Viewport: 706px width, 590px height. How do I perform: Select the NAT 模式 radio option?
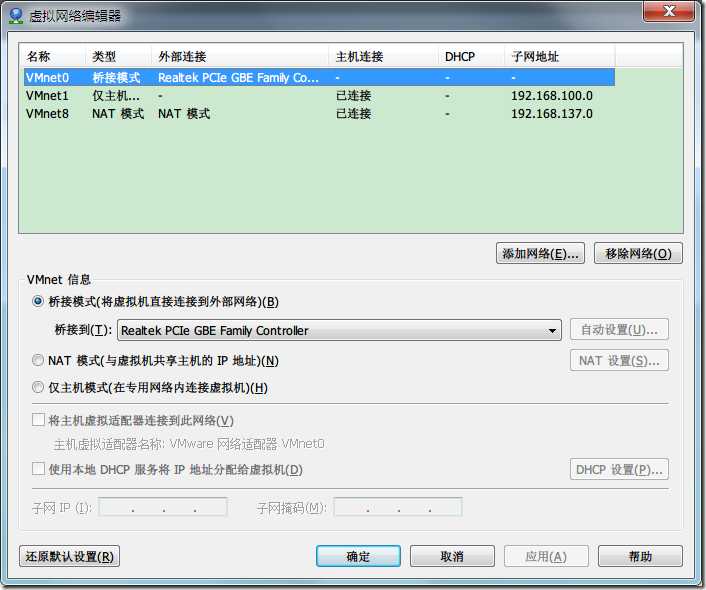(x=38, y=360)
